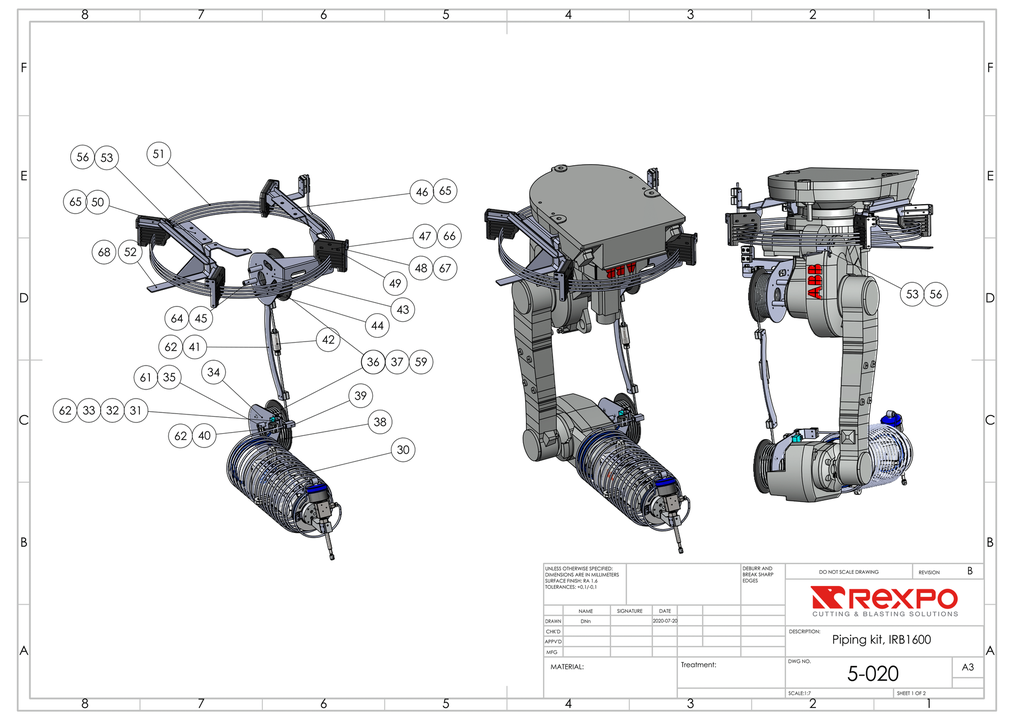Click the Rexpo logo in title block

point(884,602)
